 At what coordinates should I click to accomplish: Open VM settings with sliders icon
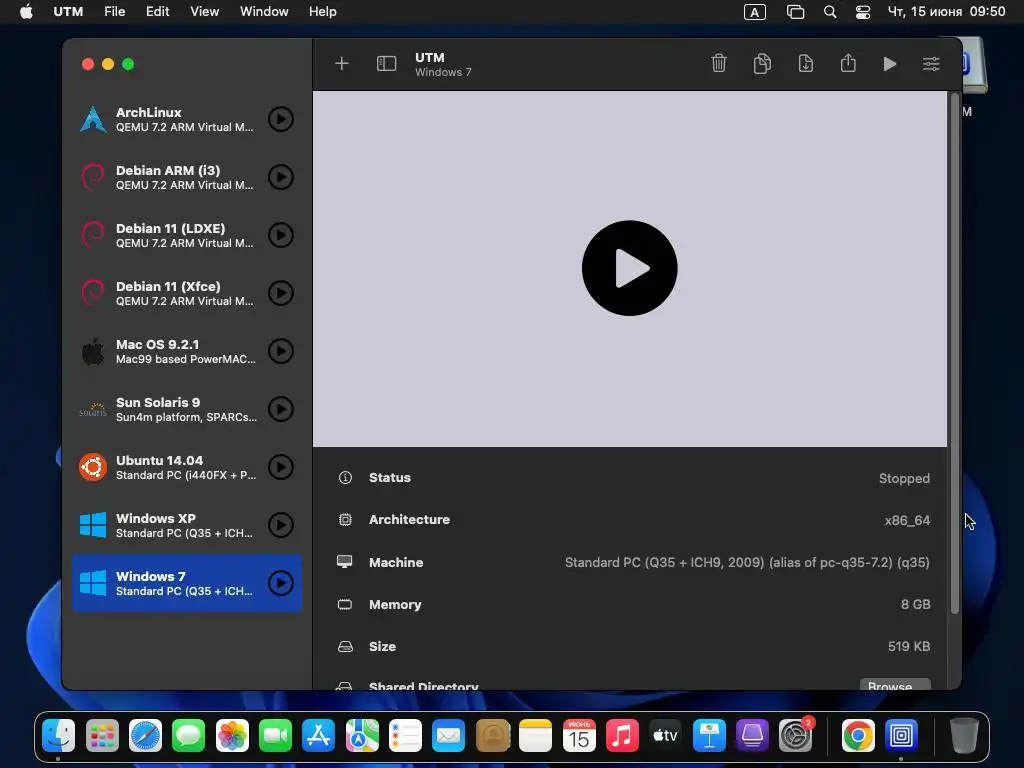point(931,64)
